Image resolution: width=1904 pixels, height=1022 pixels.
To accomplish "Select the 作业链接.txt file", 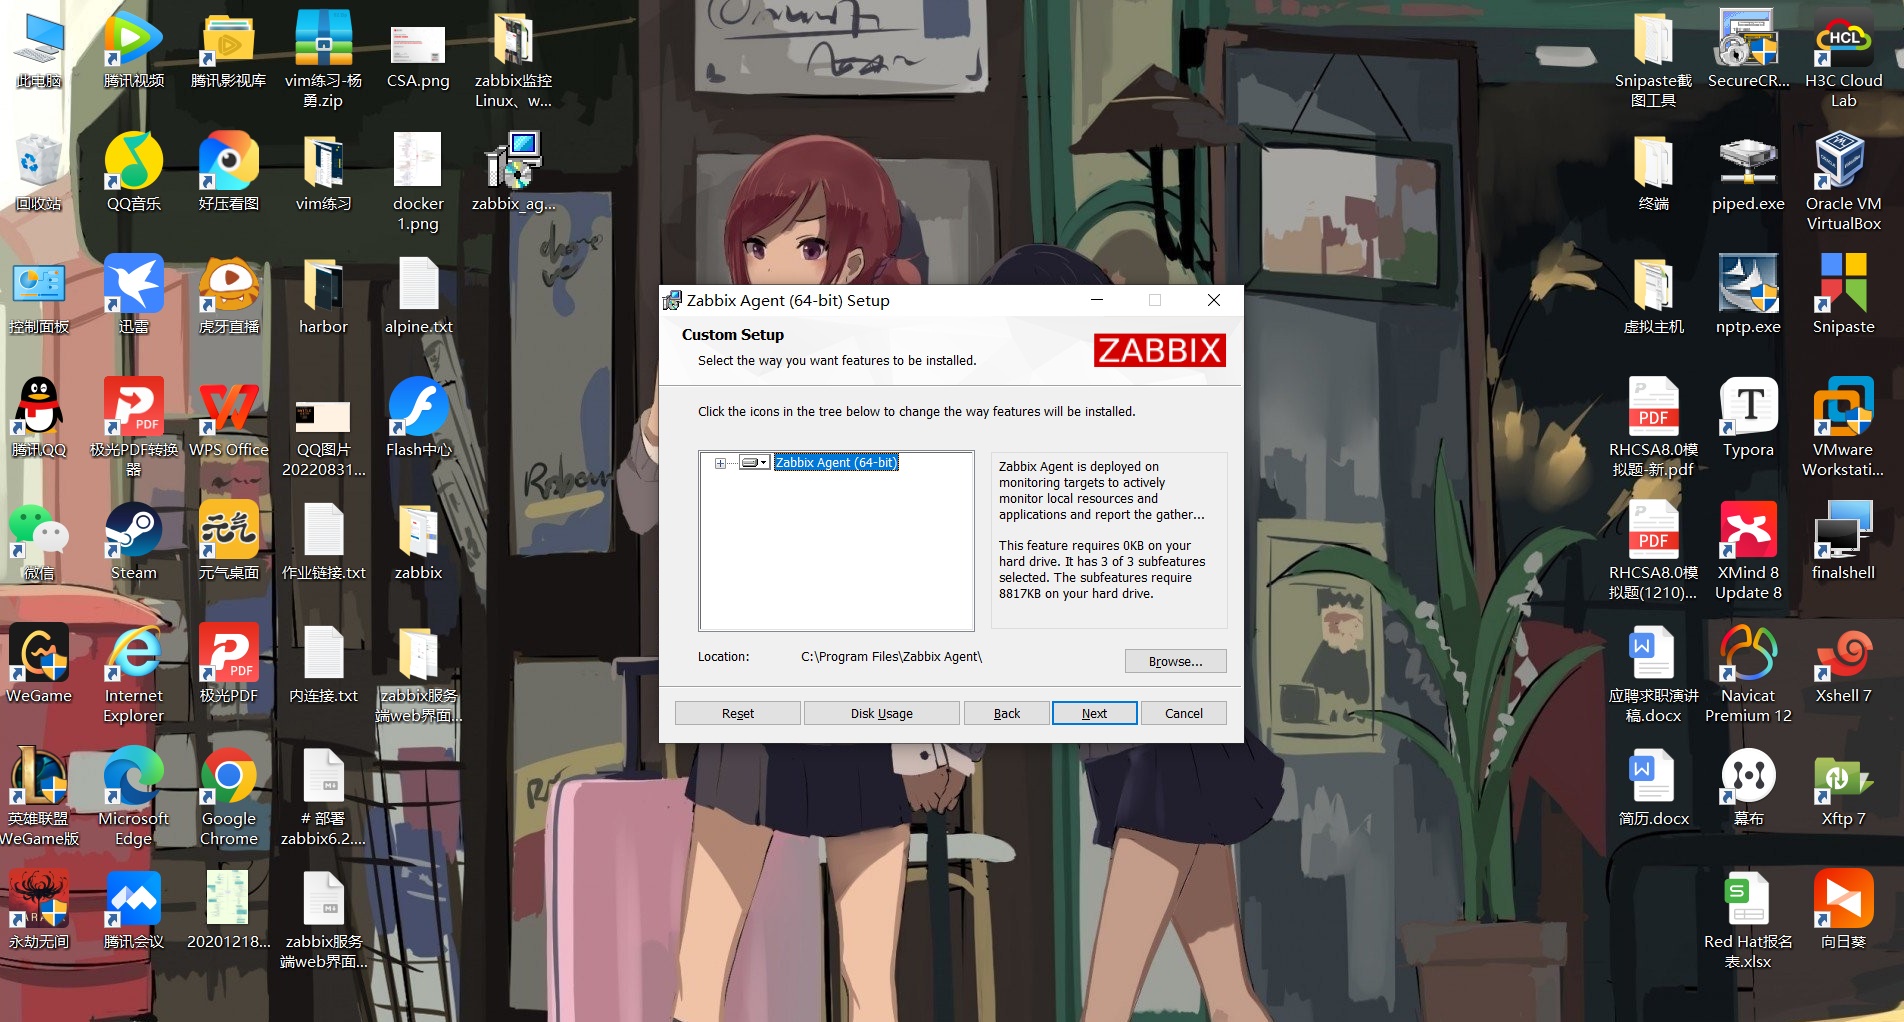I will (323, 542).
